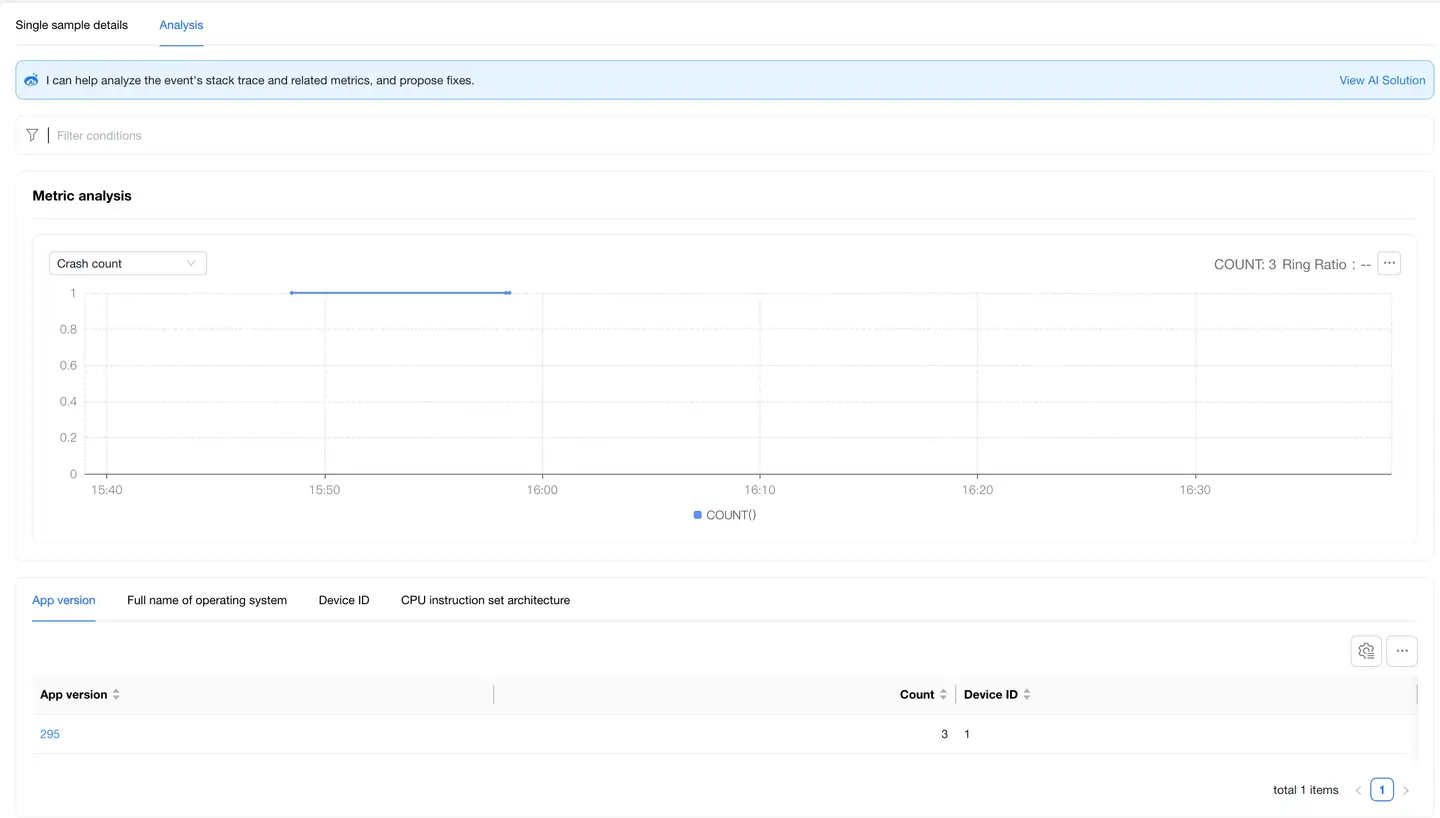1440x818 pixels.
Task: Click View AI Solution link
Action: click(x=1382, y=80)
